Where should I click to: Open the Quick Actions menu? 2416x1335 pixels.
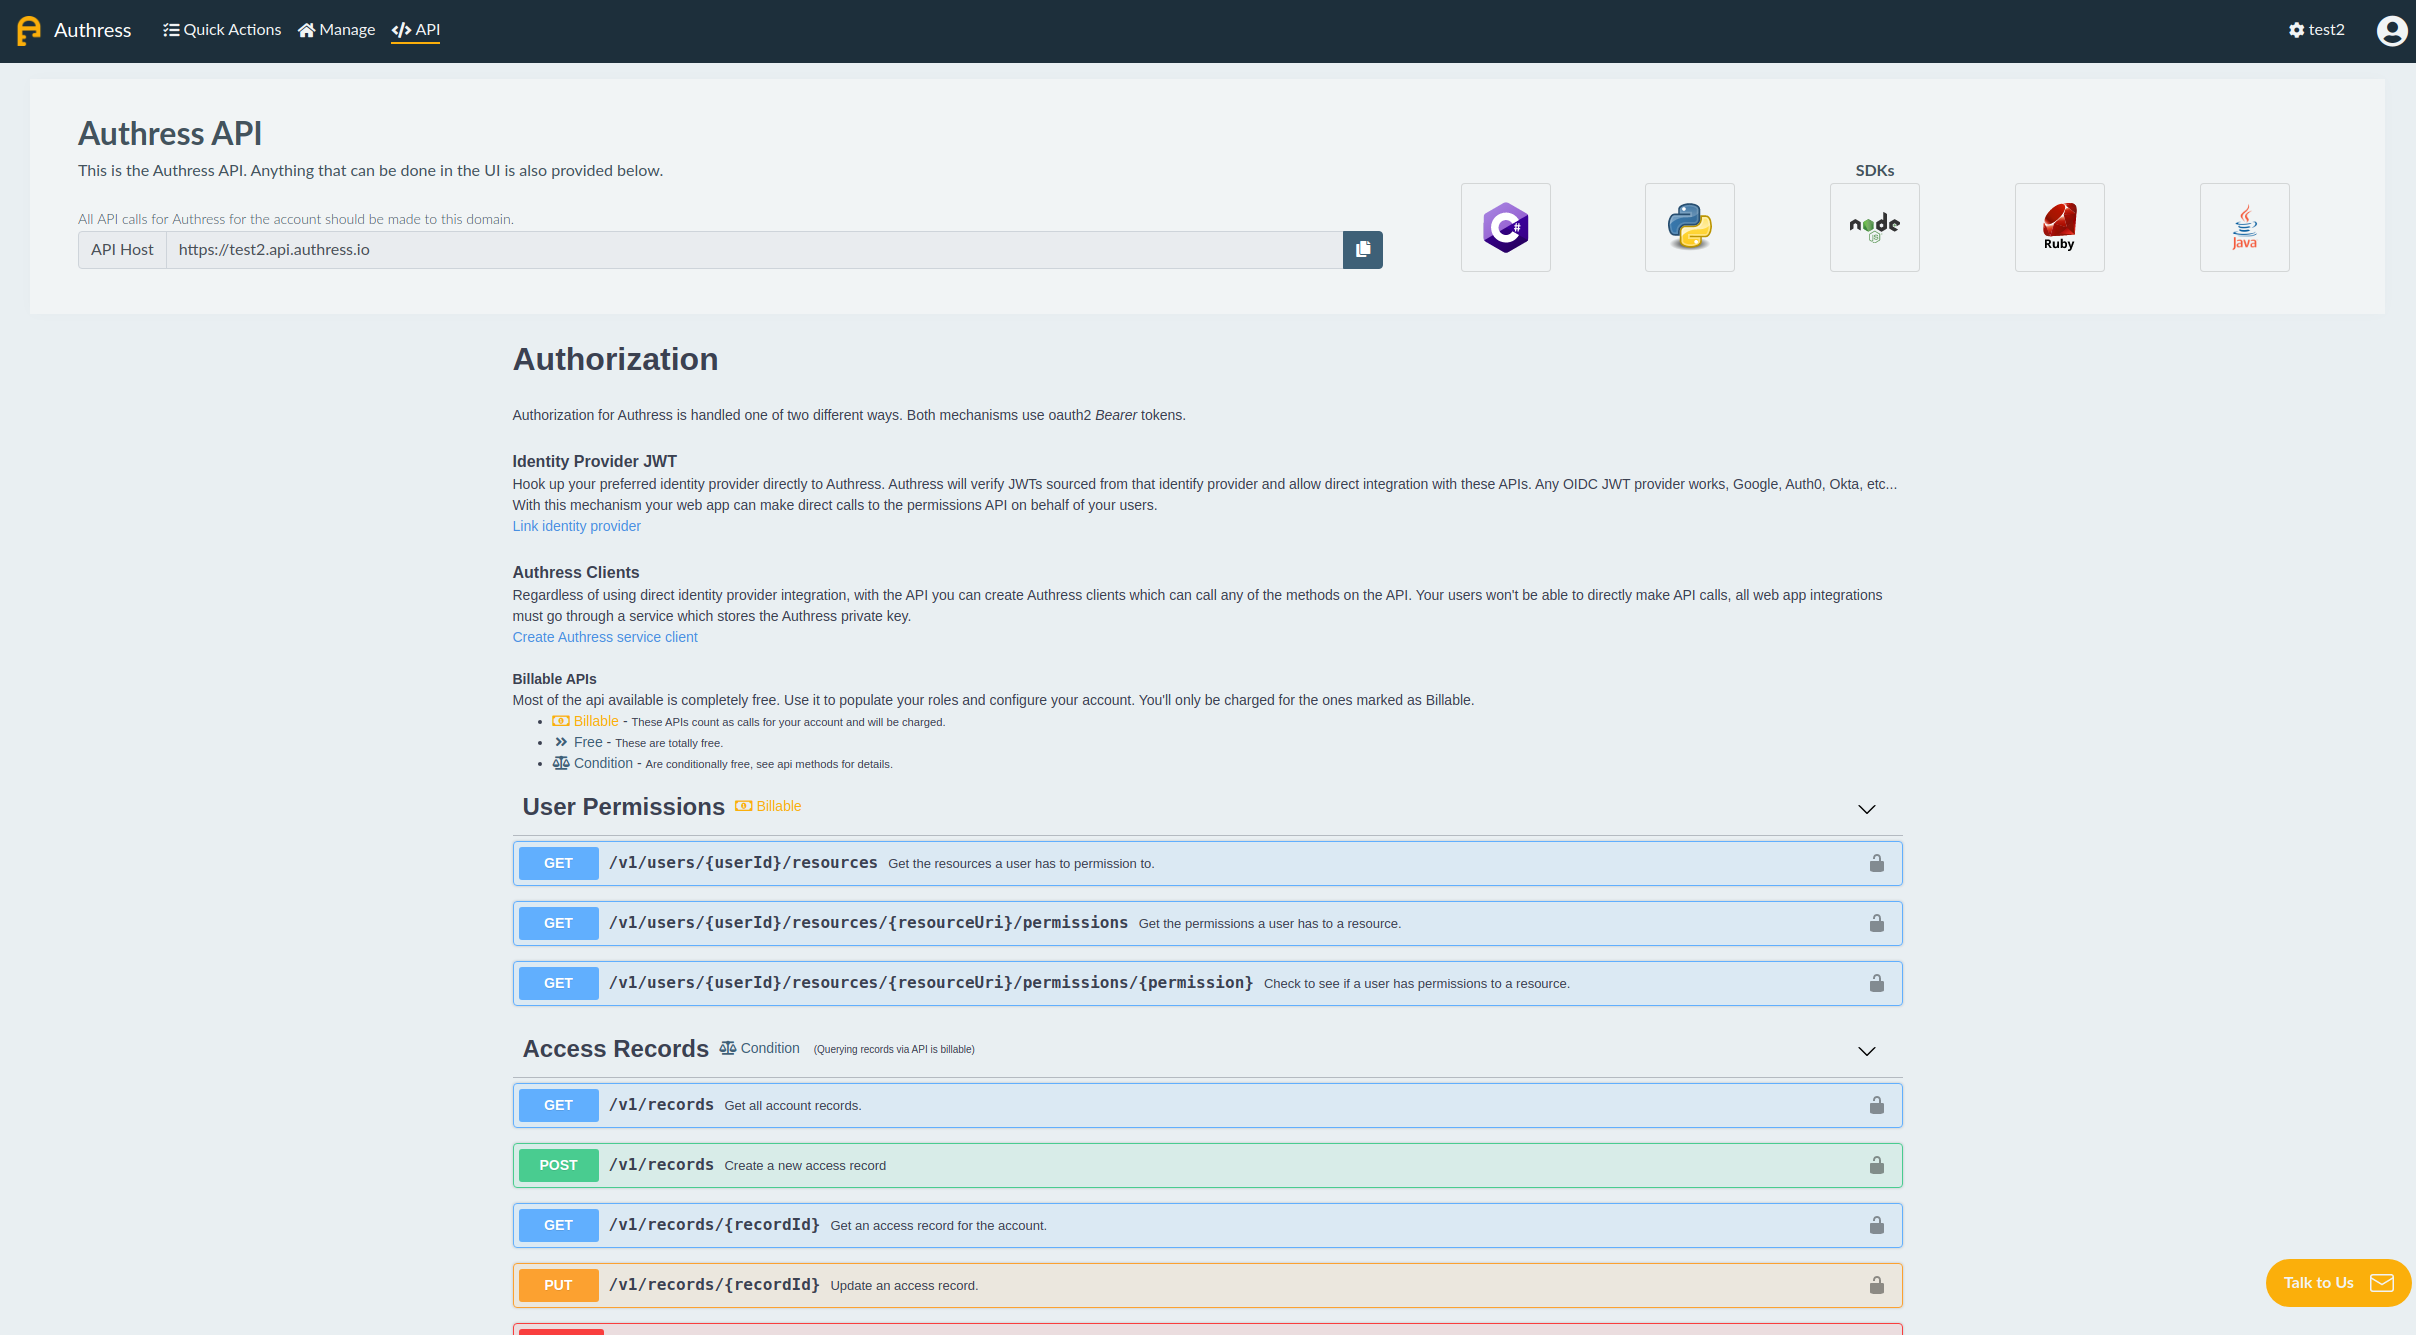tap(222, 30)
